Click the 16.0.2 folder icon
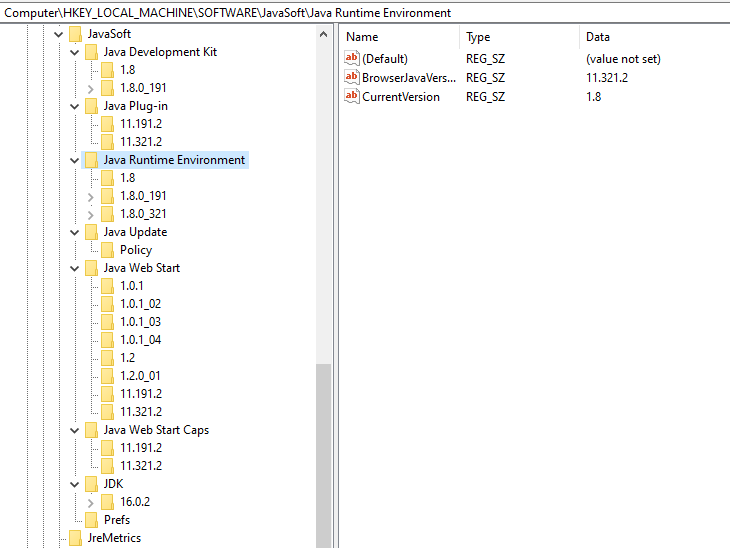The image size is (730, 548). pos(108,502)
